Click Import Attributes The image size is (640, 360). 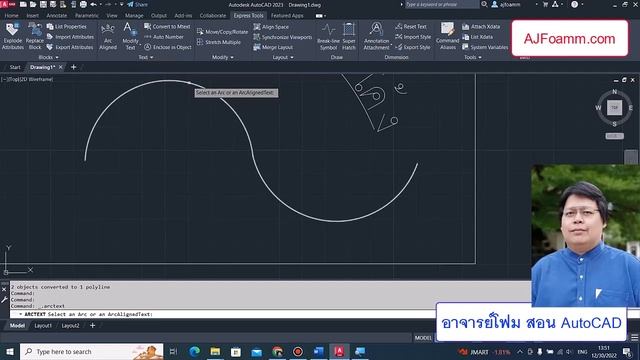coord(70,37)
